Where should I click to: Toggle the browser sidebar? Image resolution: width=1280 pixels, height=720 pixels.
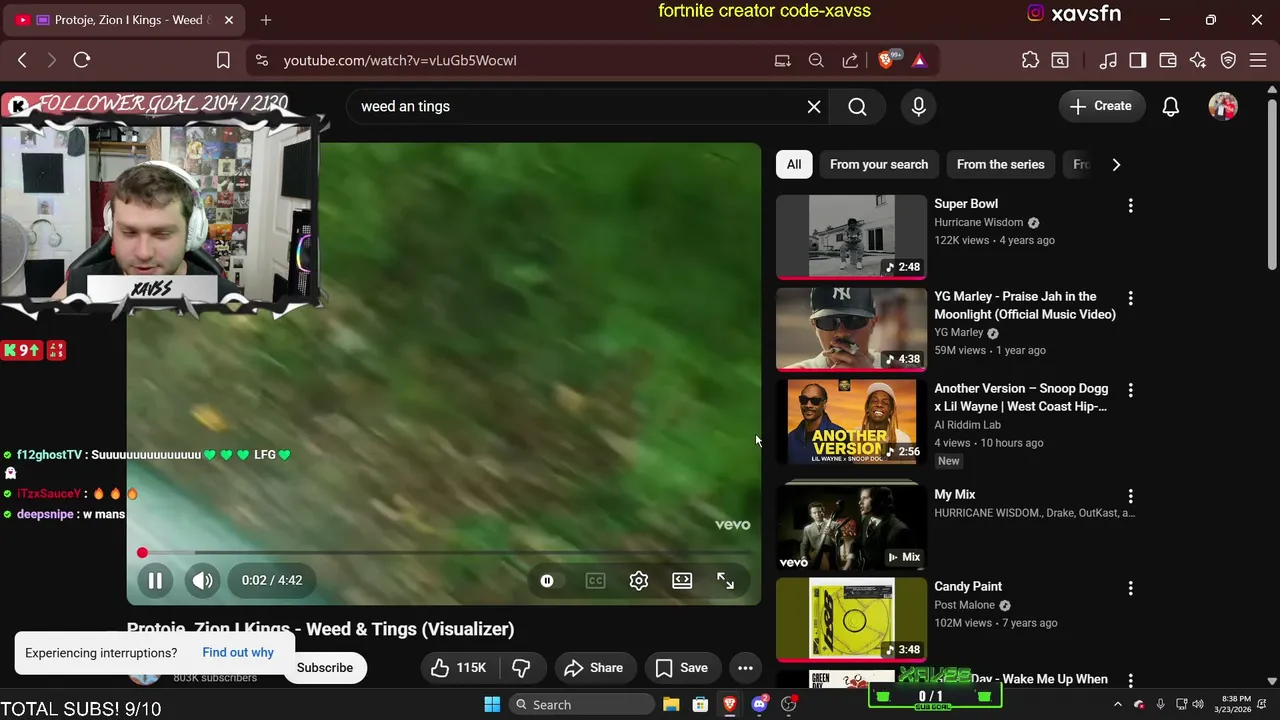pos(1138,60)
